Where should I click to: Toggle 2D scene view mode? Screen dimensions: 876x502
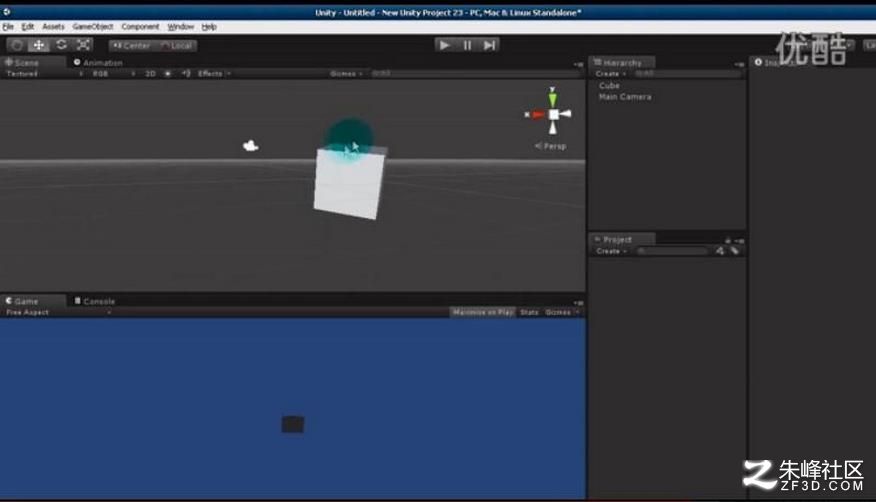tap(150, 74)
